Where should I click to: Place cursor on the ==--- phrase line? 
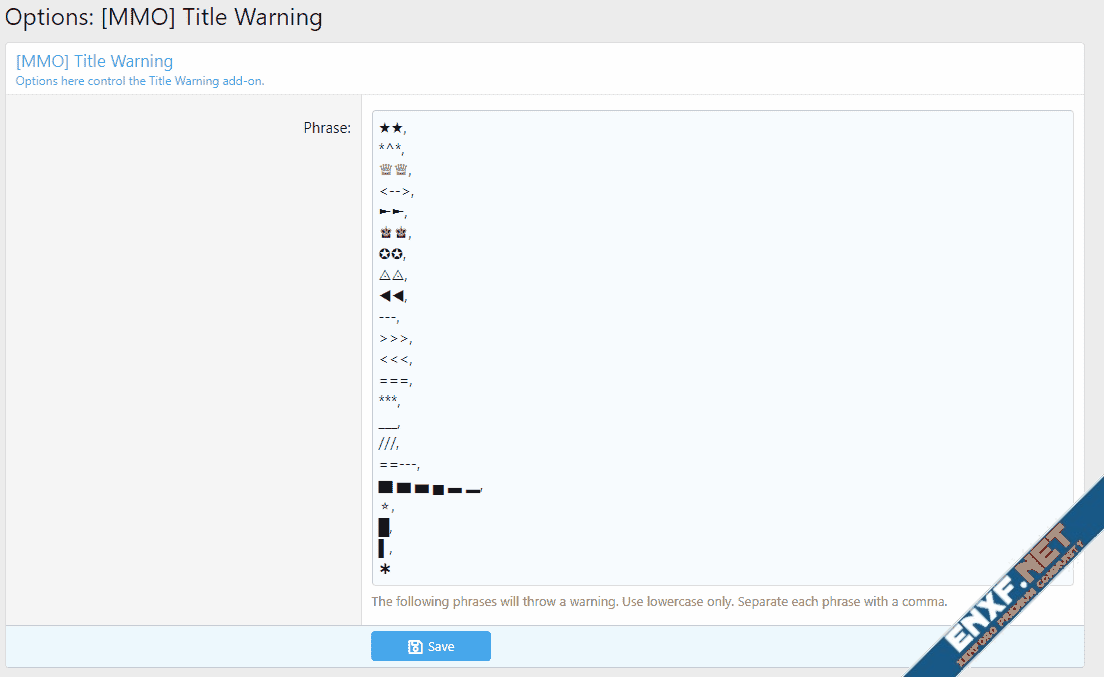[x=398, y=464]
